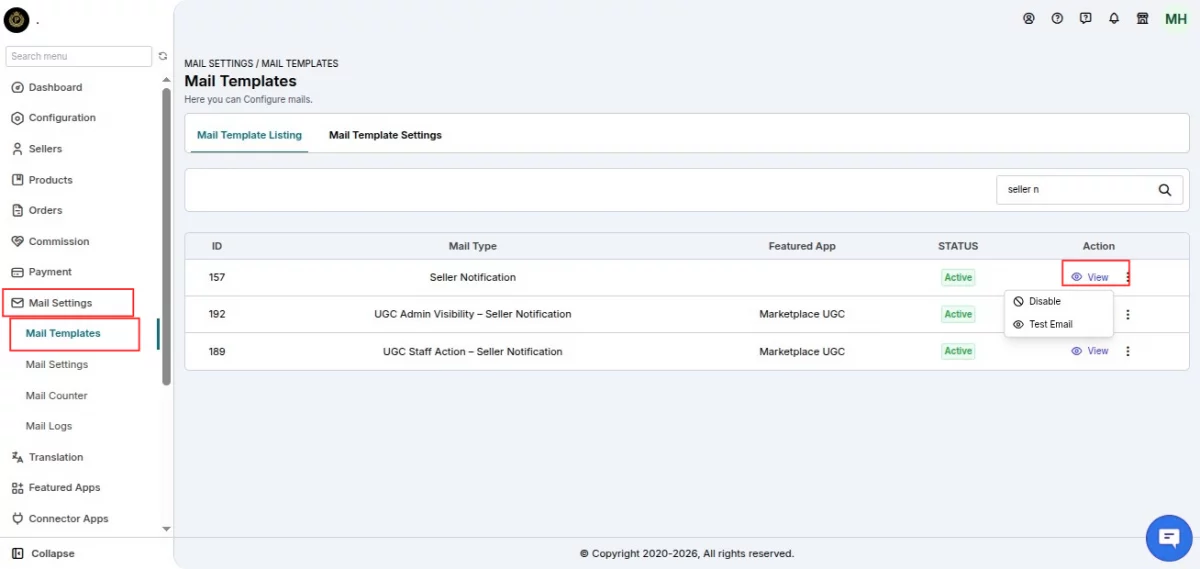Click Active status badge for ID 192
Image resolution: width=1200 pixels, height=569 pixels.
tap(958, 314)
